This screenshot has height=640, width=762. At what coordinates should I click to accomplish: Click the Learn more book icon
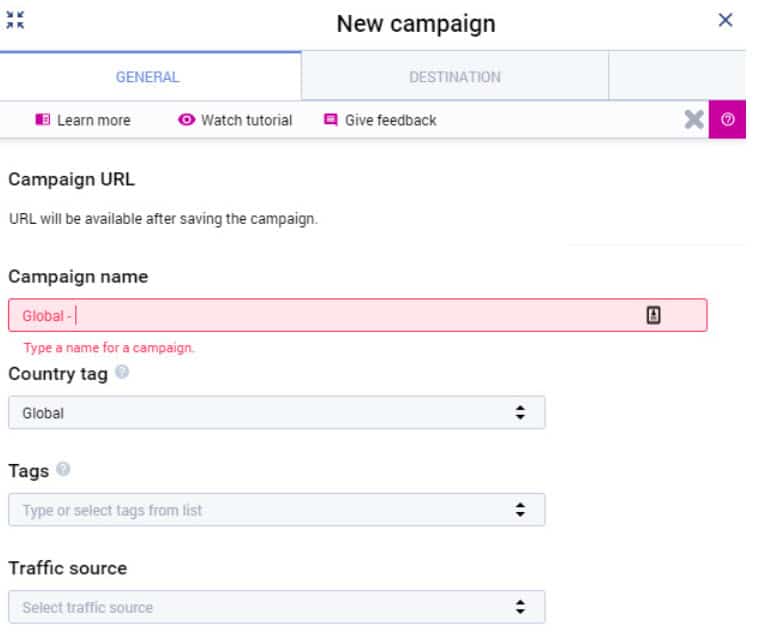pyautogui.click(x=42, y=120)
